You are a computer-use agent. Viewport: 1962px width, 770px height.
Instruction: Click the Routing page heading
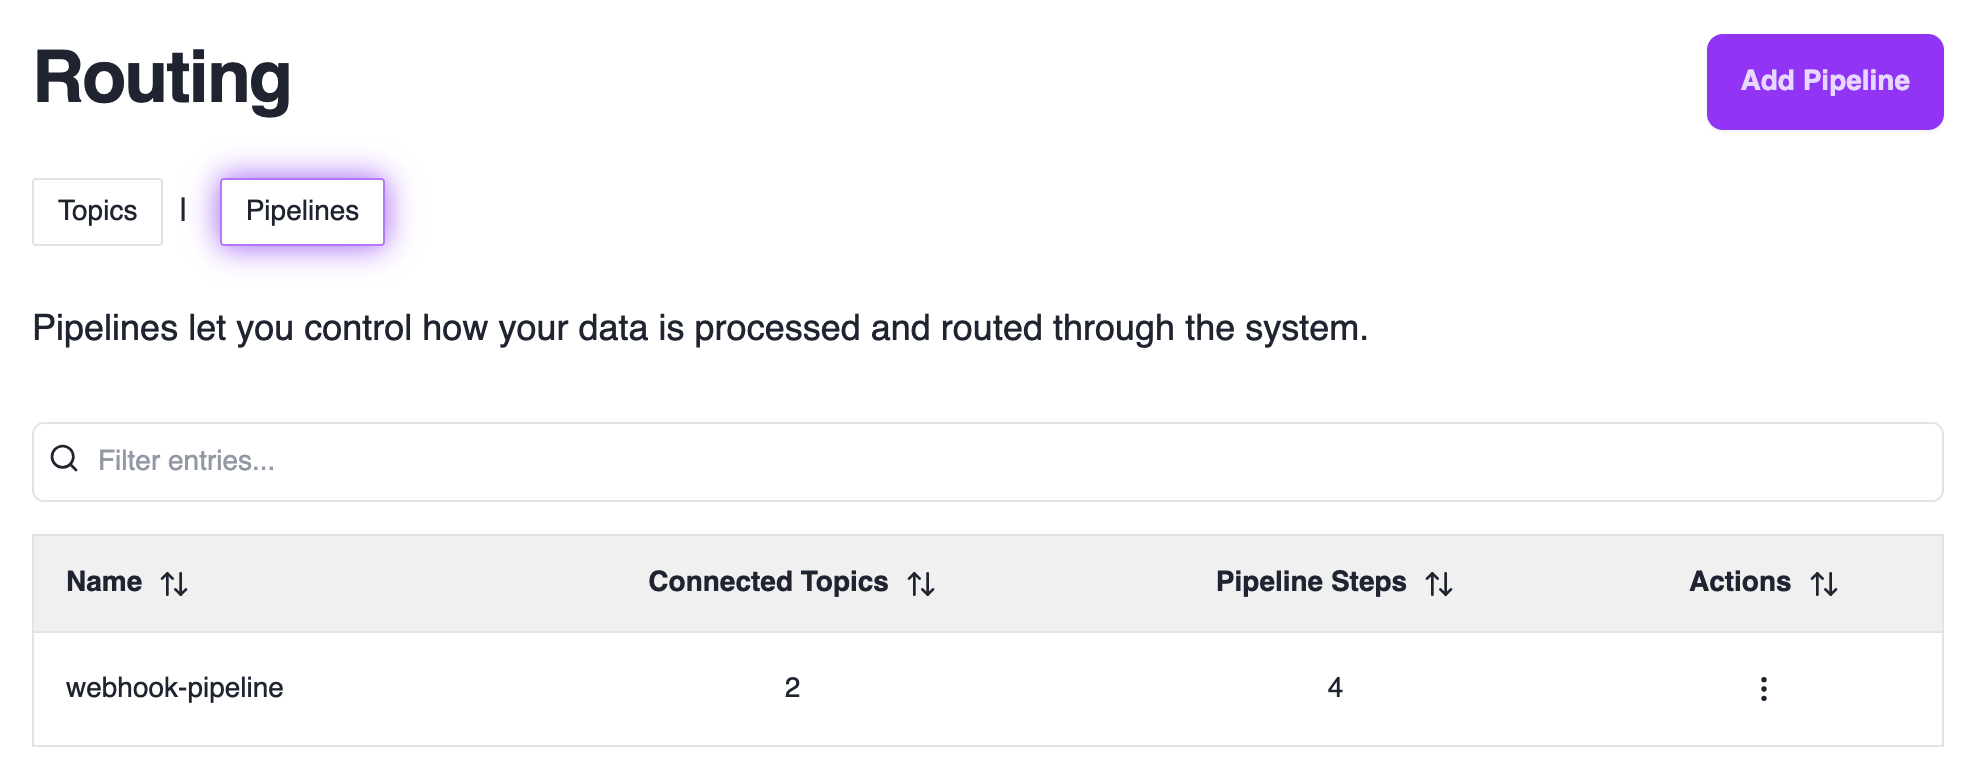pos(162,78)
